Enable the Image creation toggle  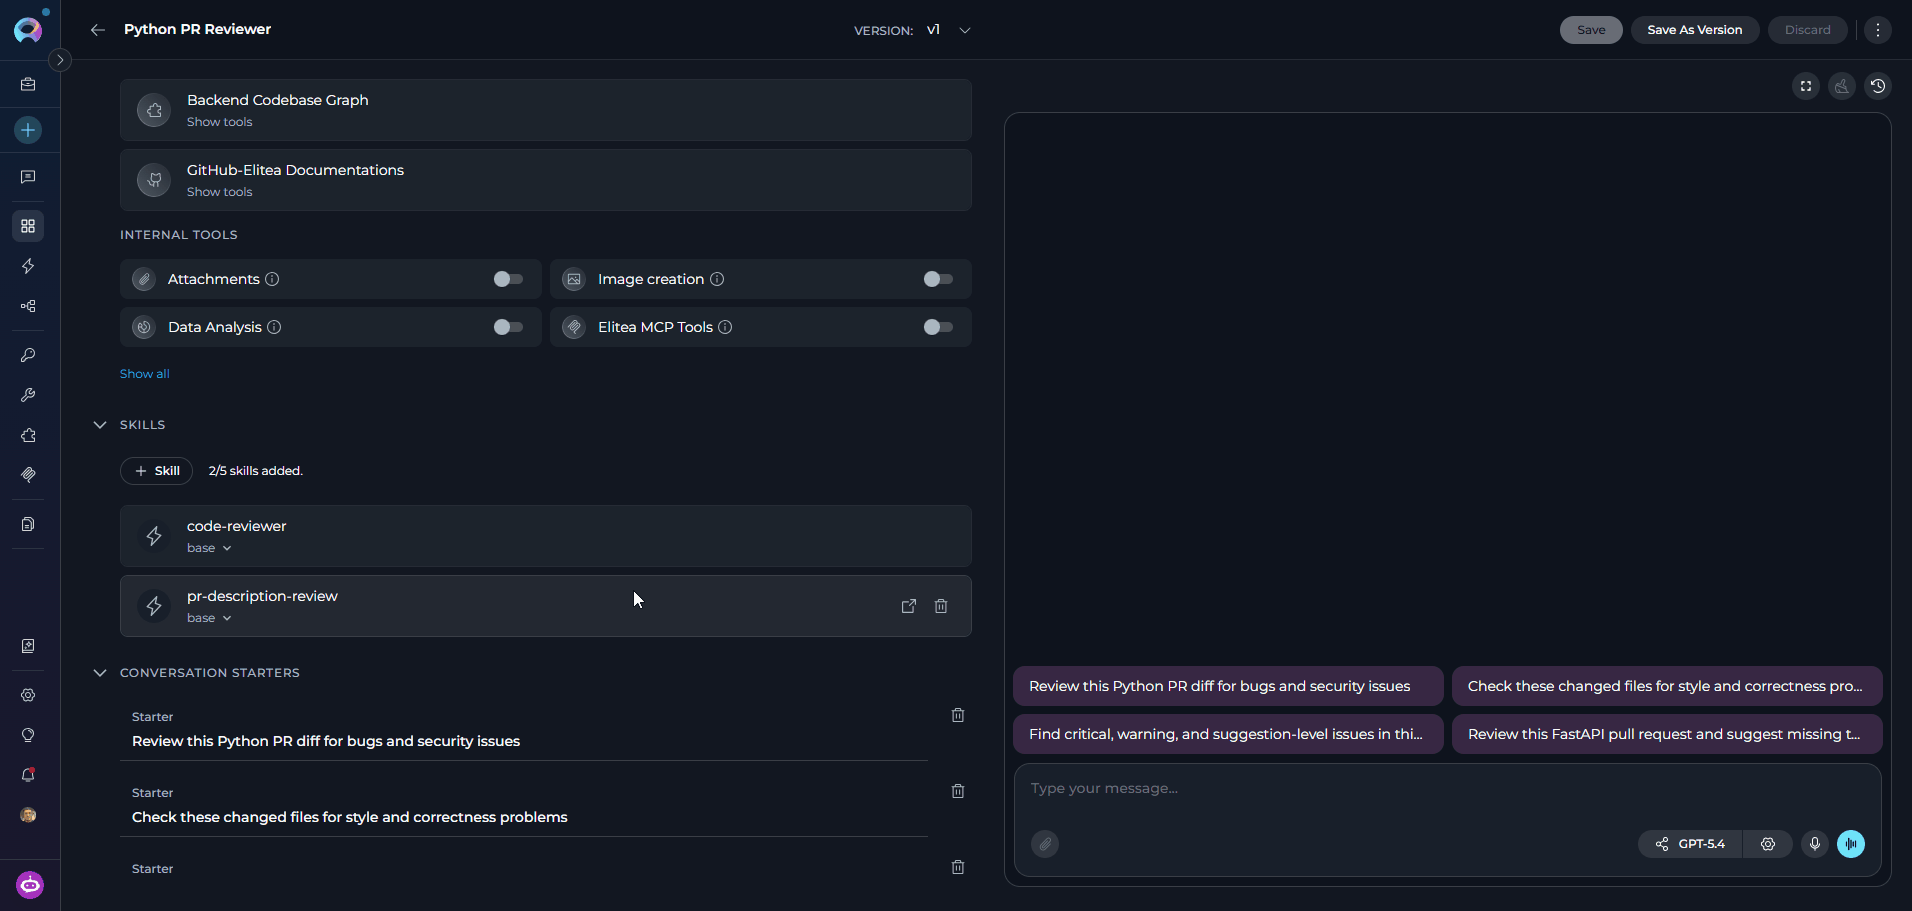coord(938,279)
